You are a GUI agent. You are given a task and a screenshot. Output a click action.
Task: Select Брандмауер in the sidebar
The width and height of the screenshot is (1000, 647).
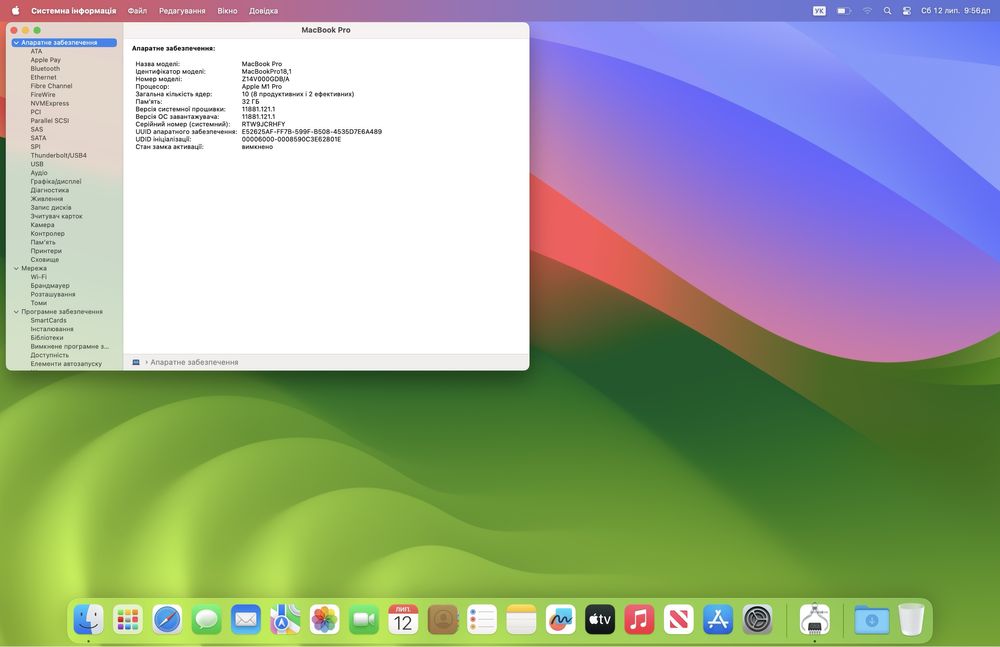tap(50, 286)
